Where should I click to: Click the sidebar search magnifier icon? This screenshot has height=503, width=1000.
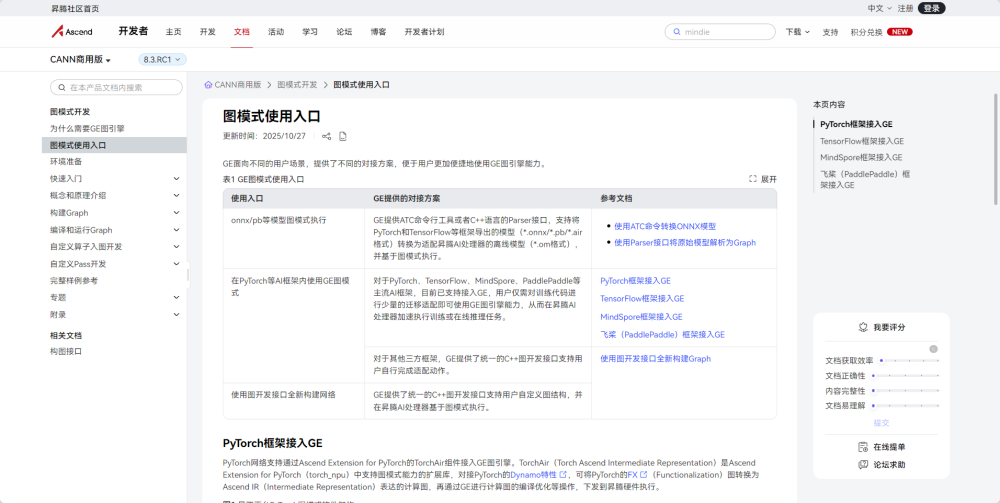(x=62, y=87)
